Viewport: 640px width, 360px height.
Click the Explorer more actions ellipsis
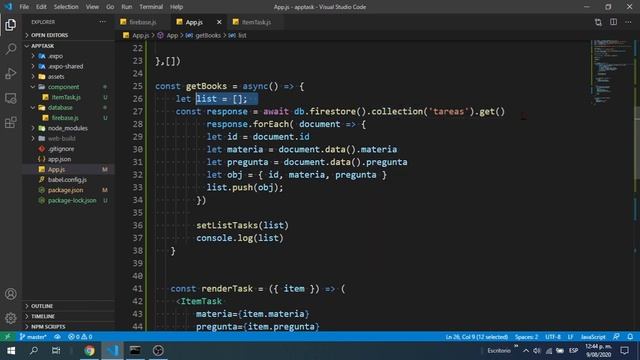tap(102, 22)
